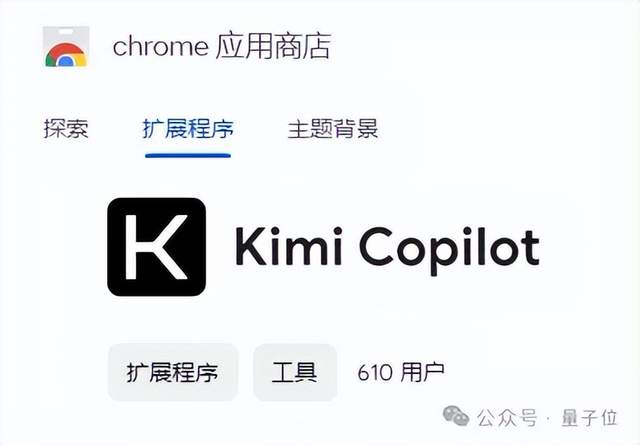This screenshot has width=640, height=445.
Task: Click the dot separator between 公众号 and 量子位
Action: 548,418
